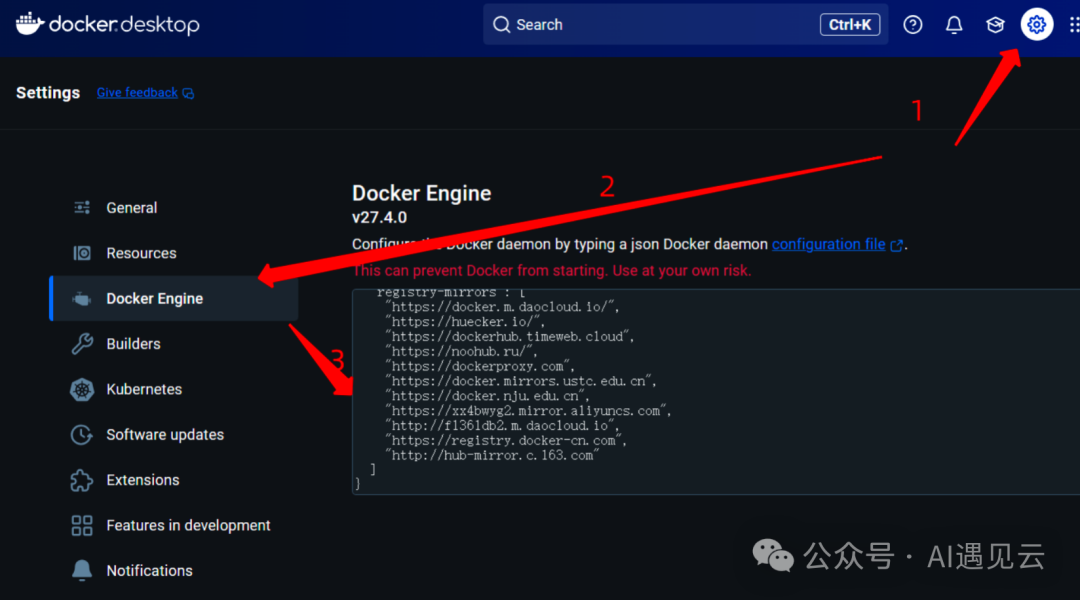Viewport: 1080px width, 600px height.
Task: Click the Docker Engine page heading
Action: coord(422,194)
